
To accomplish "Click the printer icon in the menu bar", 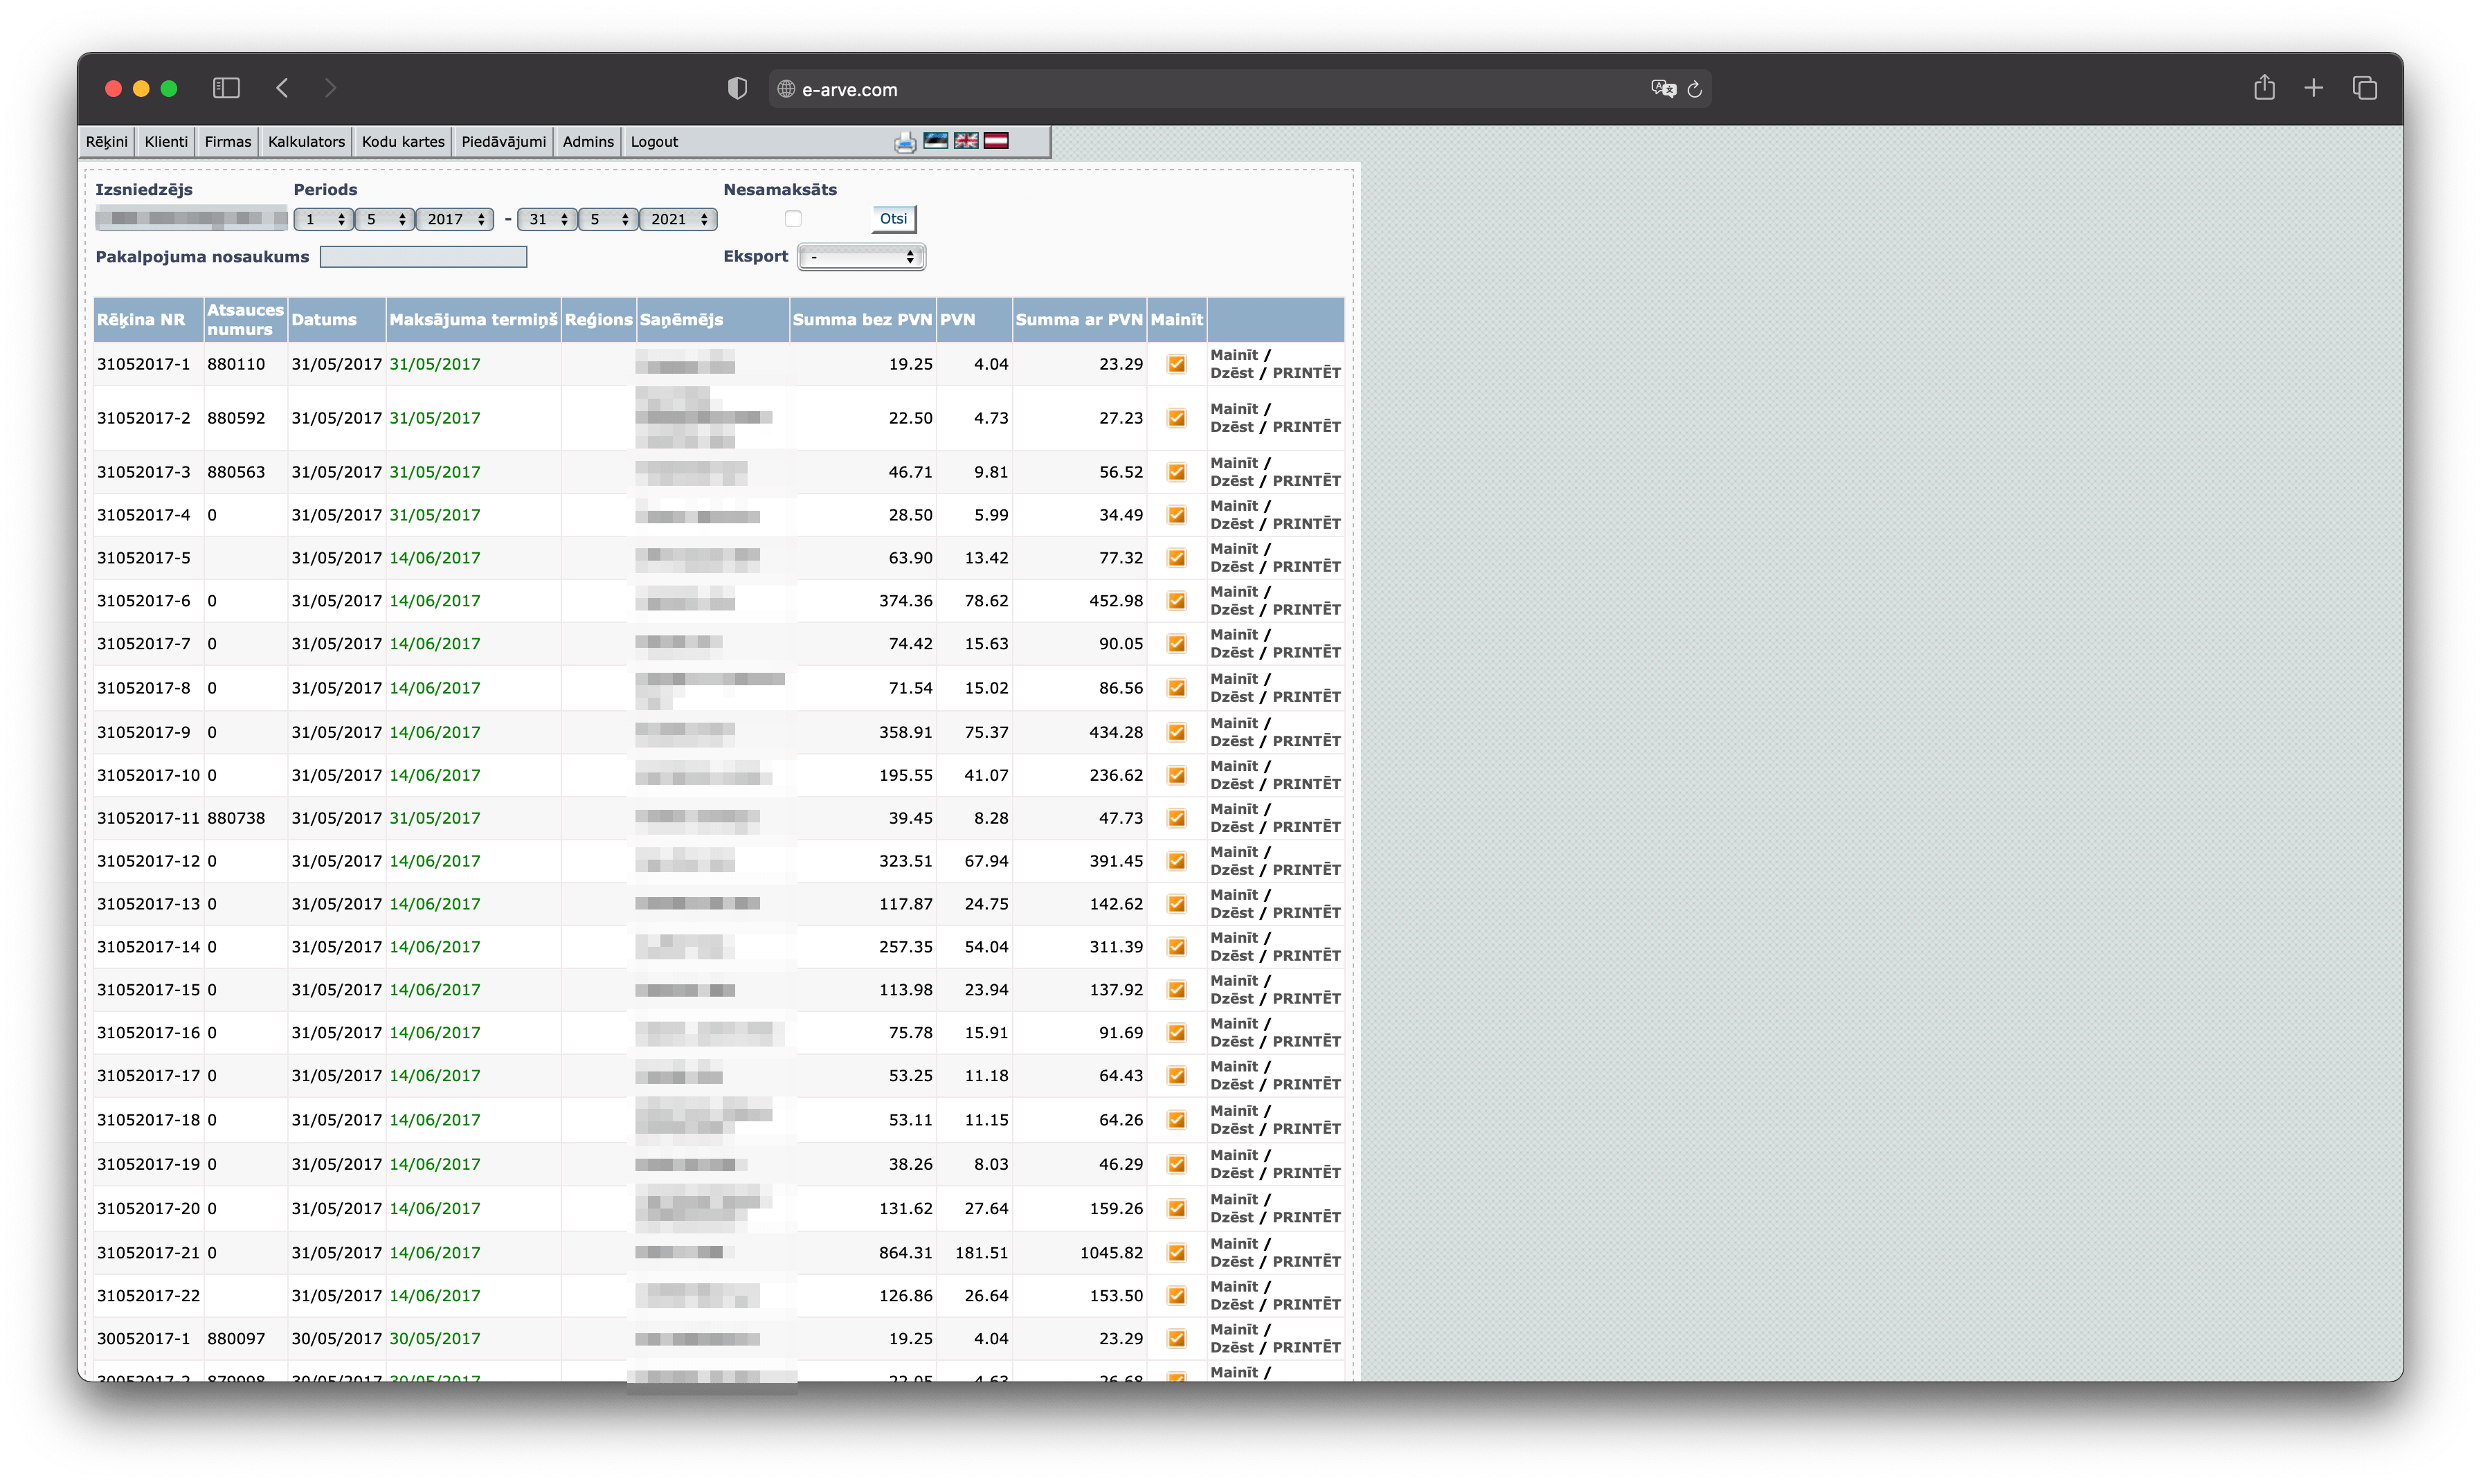I will tap(904, 142).
